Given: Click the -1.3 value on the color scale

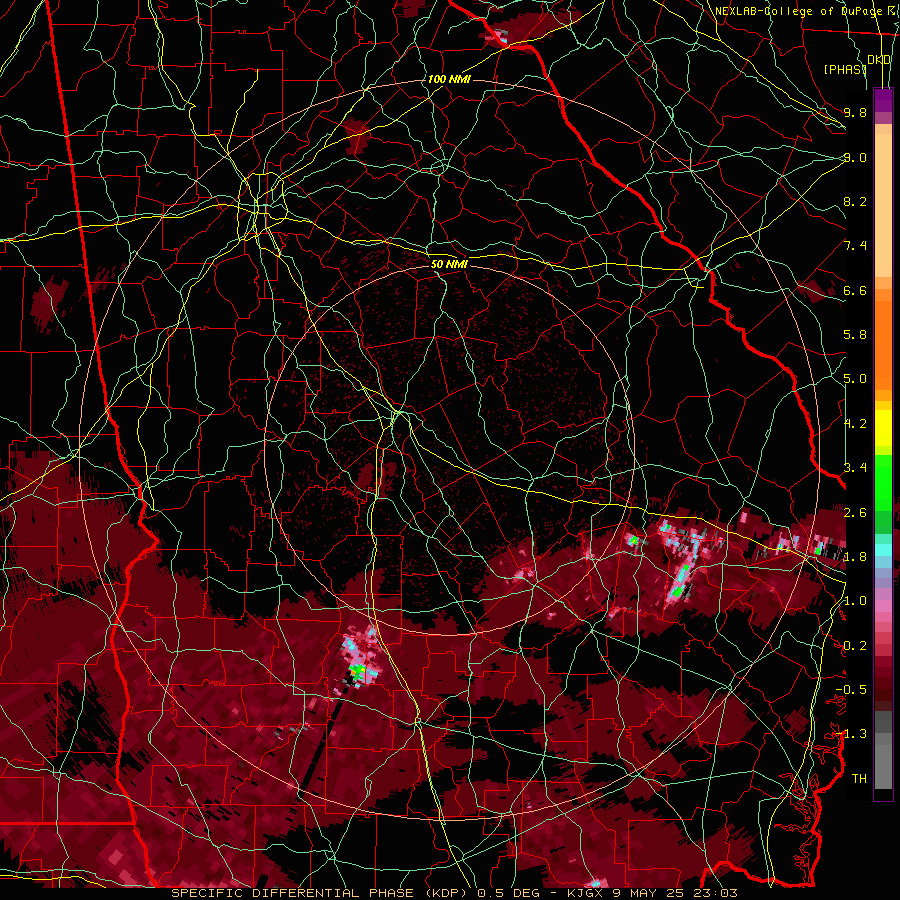Looking at the screenshot, I should (x=851, y=734).
